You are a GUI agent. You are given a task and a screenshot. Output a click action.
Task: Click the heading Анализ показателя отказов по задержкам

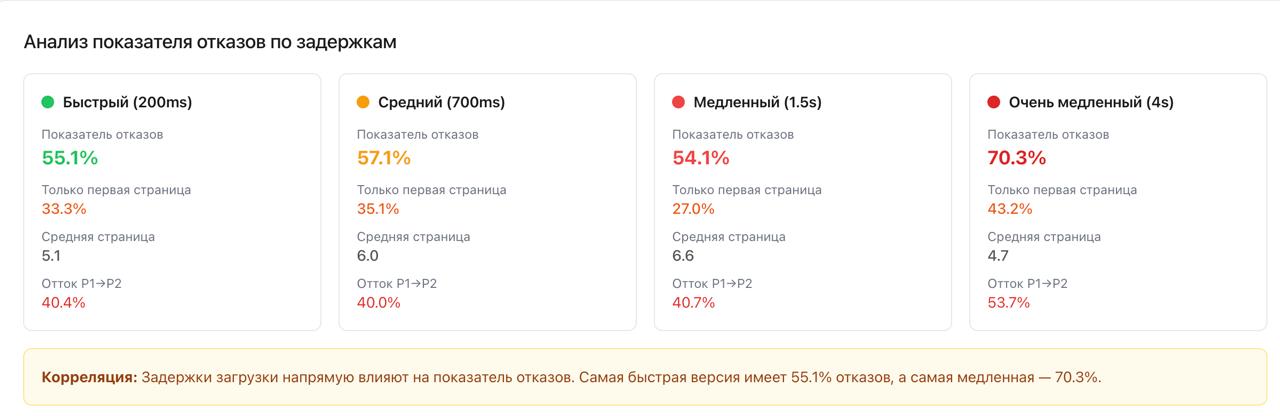210,42
